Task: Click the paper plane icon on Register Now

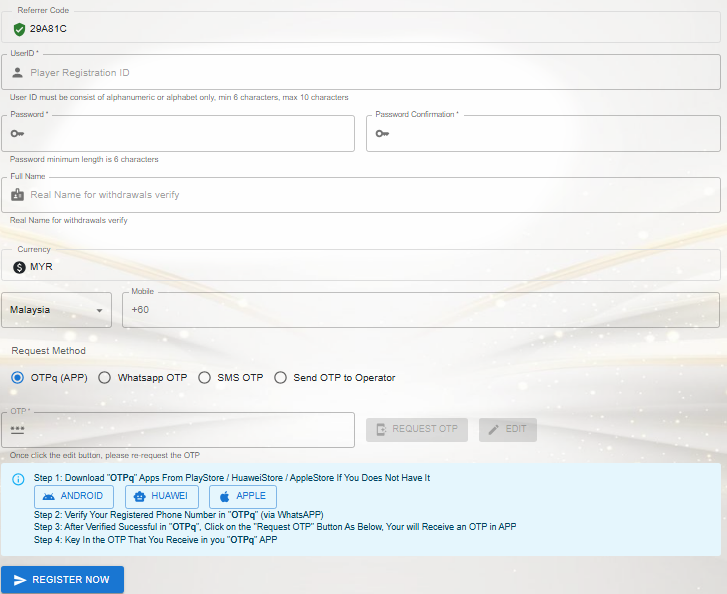Action: [x=20, y=580]
